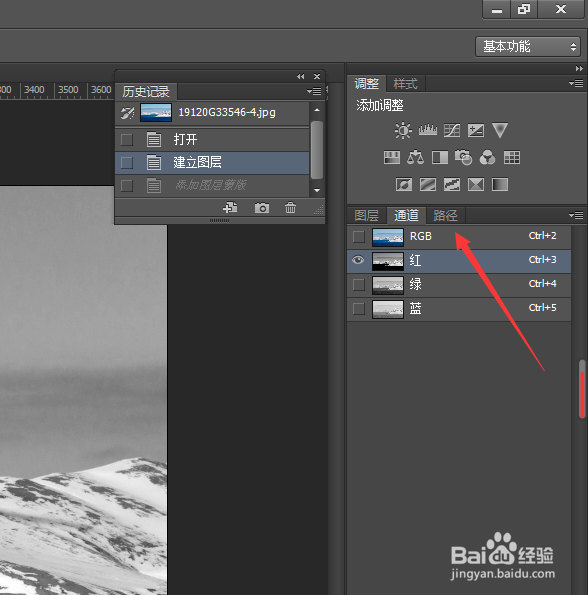
Task: Add a Posterize adjustment
Action: [x=428, y=185]
